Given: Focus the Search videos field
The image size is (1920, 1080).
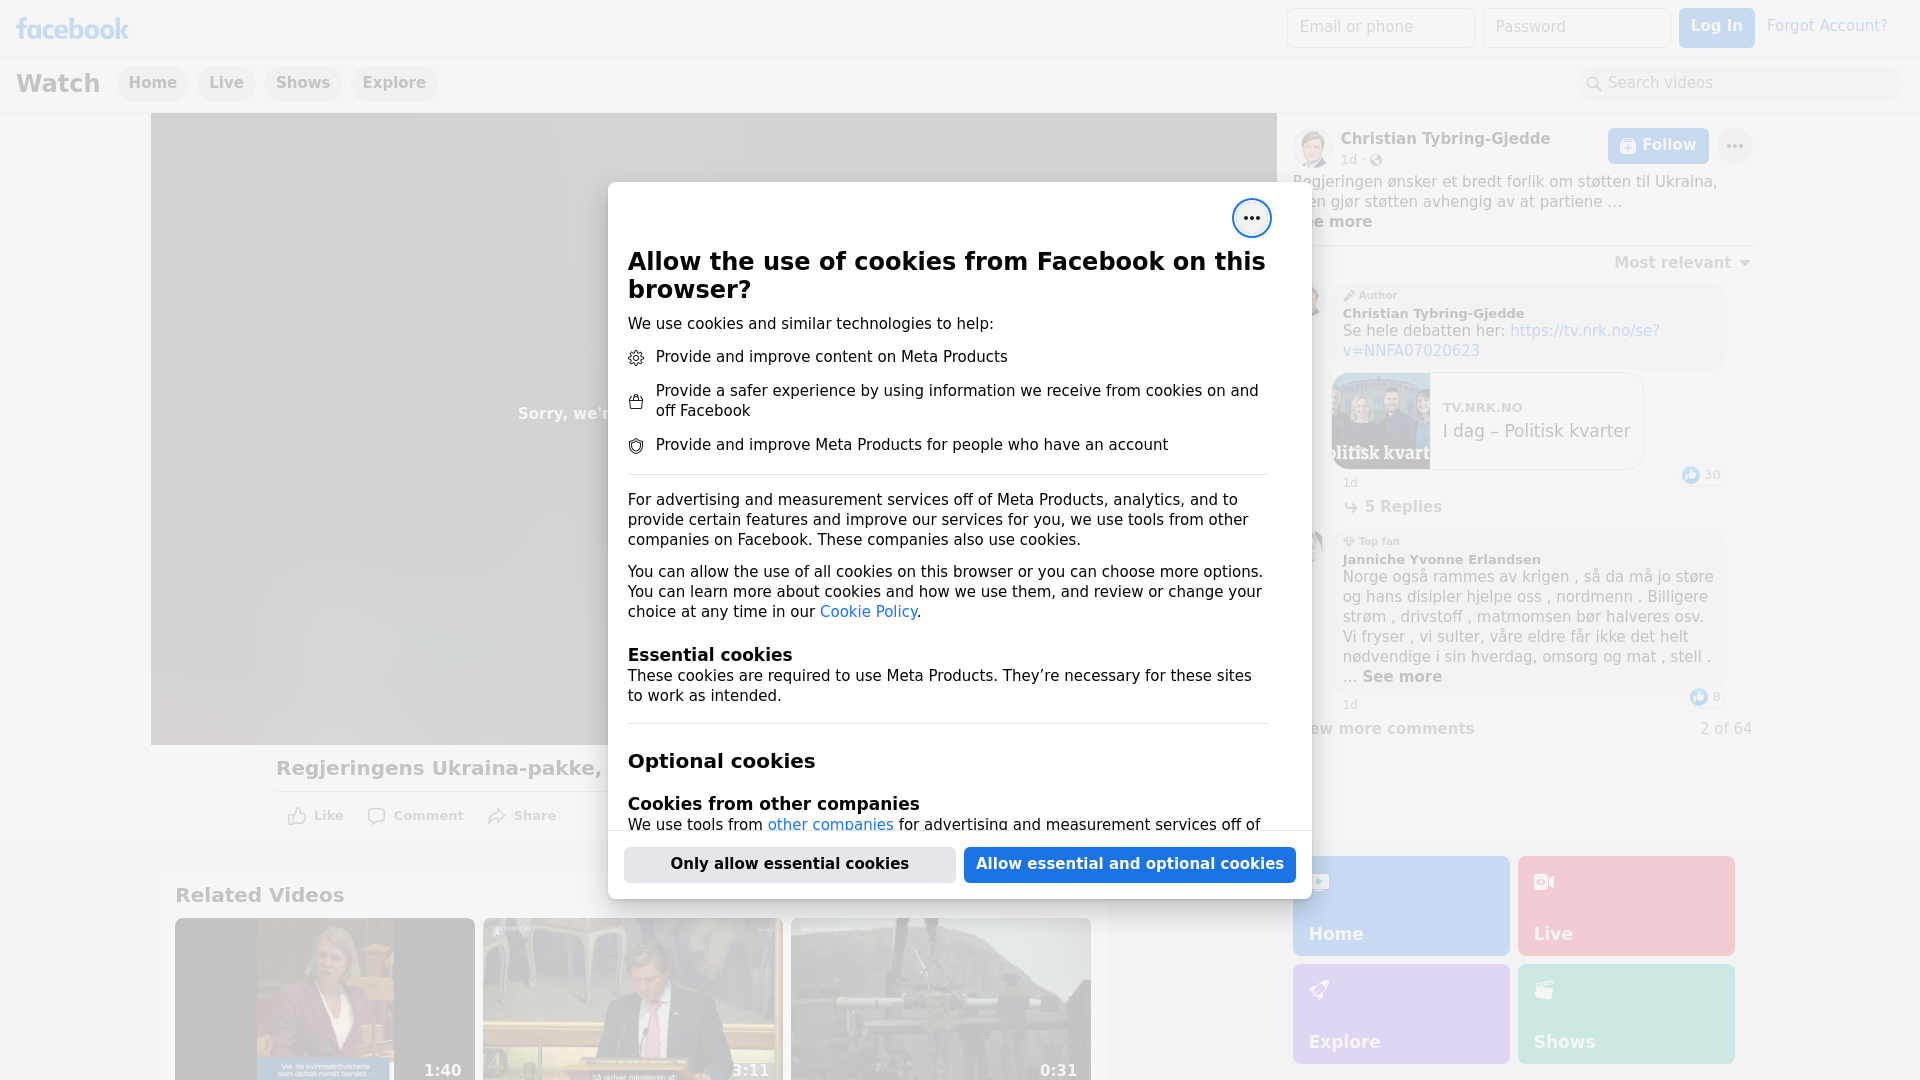Looking at the screenshot, I should coord(1740,84).
